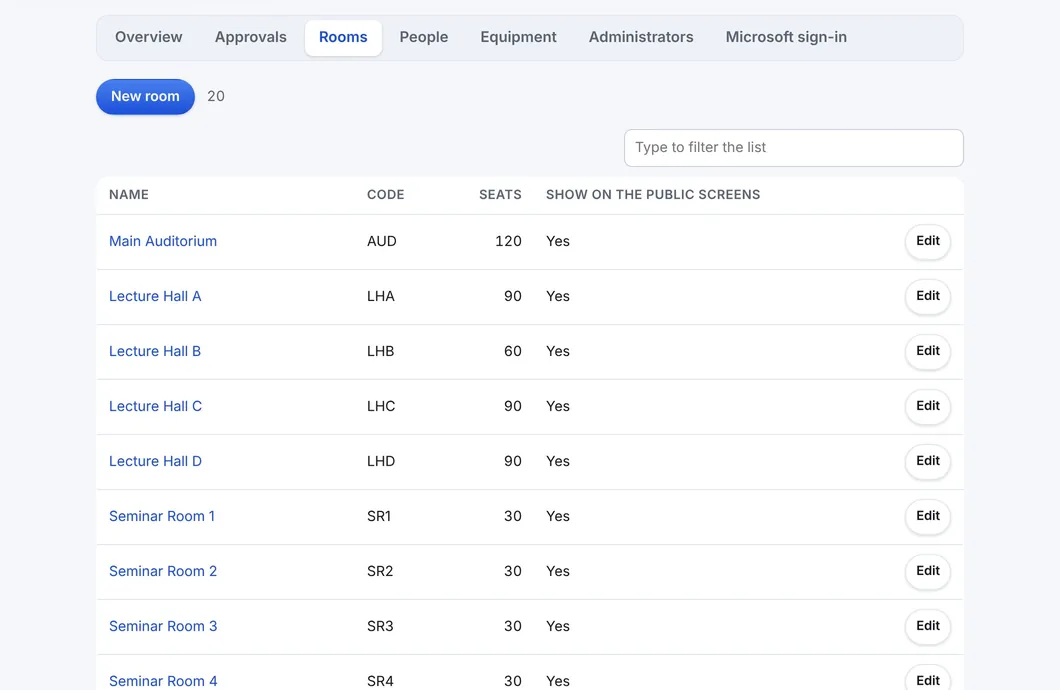
Task: Edit the Seminar Room 1 entry
Action: (928, 516)
